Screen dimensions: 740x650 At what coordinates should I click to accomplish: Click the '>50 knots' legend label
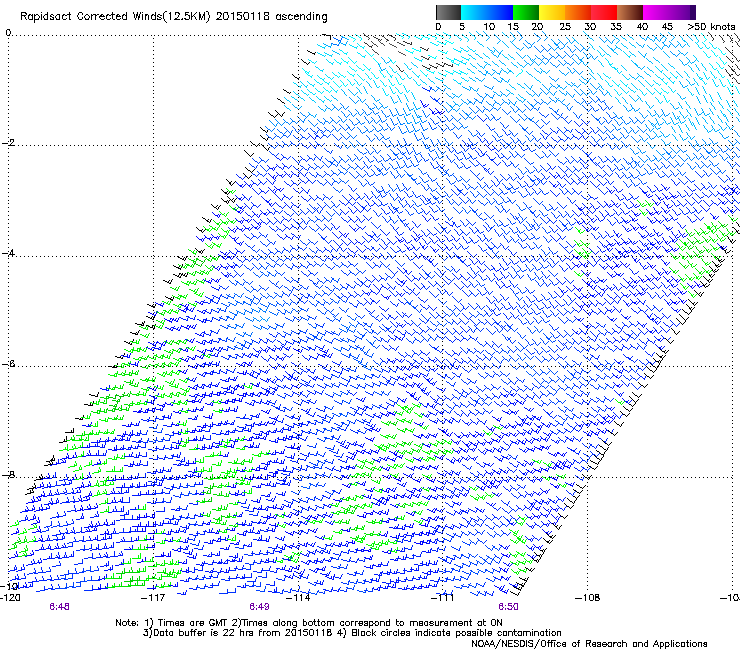[x=712, y=27]
